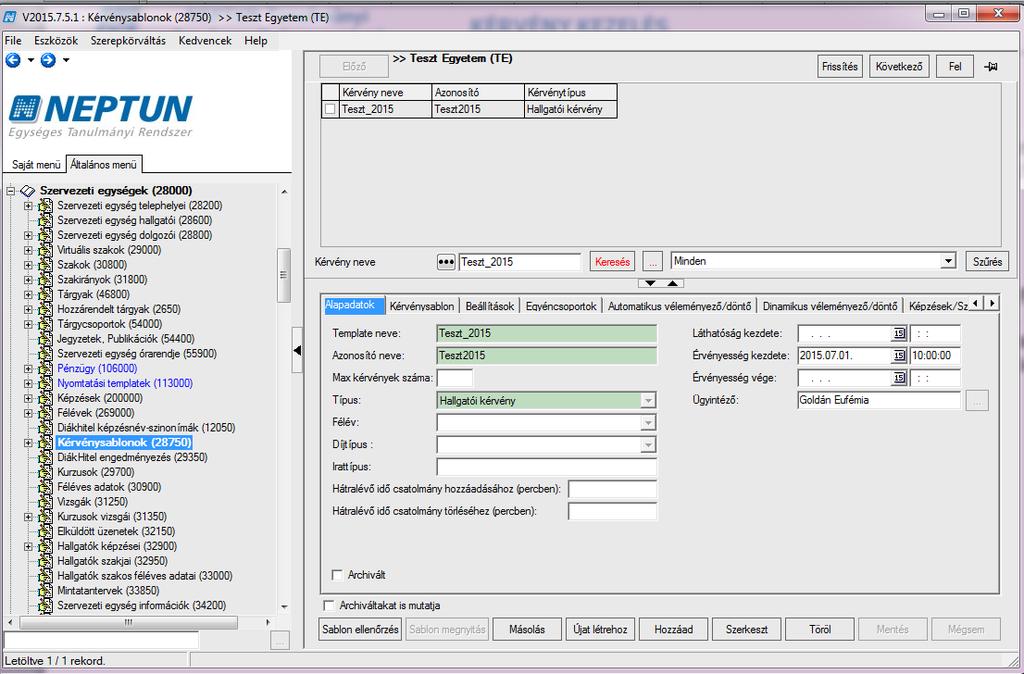Click the pin icon next to Fel
The height and width of the screenshot is (674, 1024).
click(991, 67)
